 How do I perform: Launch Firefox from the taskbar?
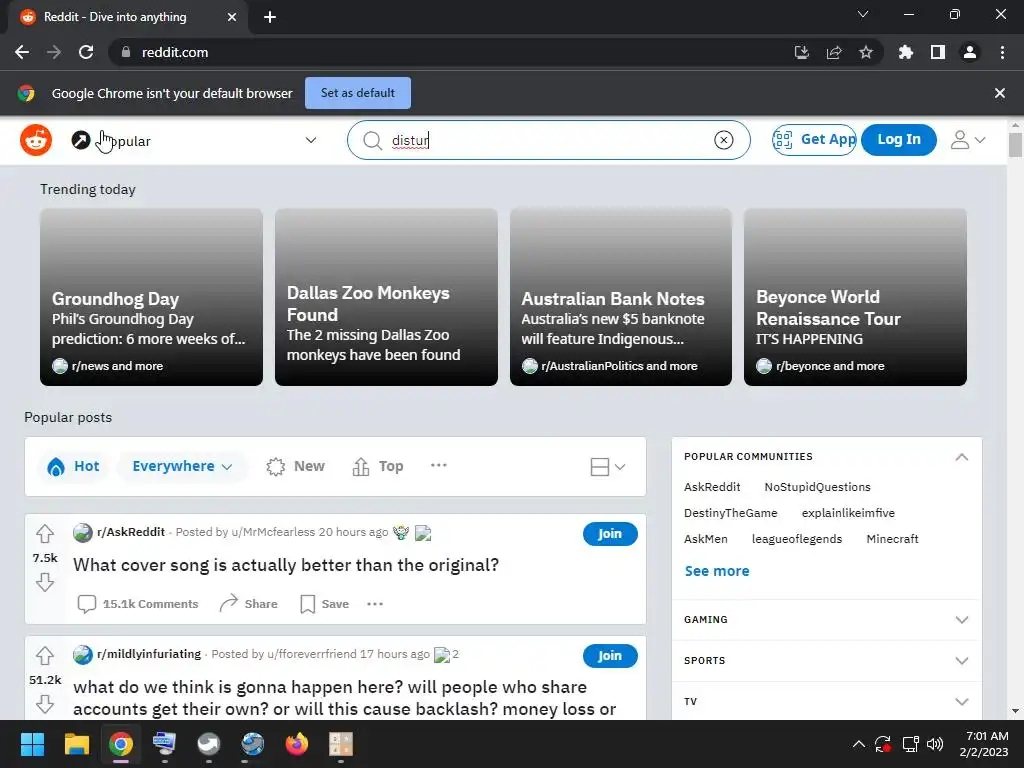[296, 744]
